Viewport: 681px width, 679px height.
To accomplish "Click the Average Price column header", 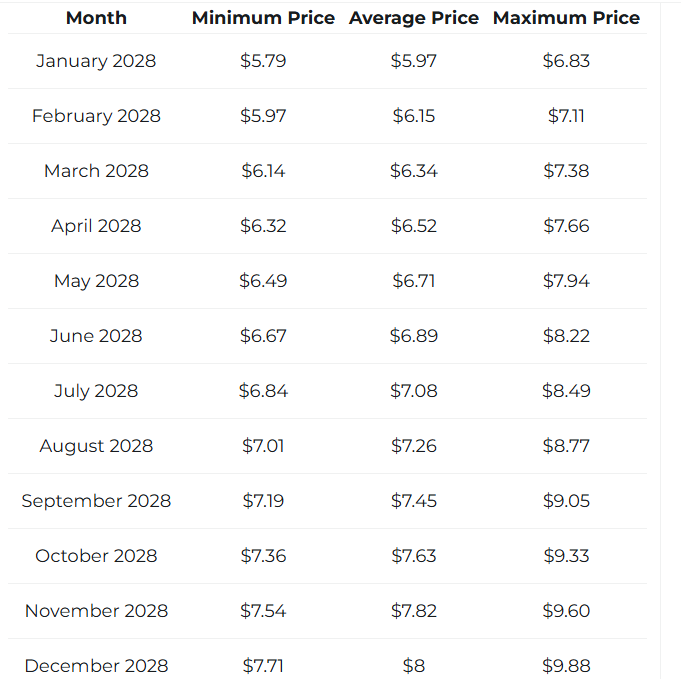I will point(413,18).
